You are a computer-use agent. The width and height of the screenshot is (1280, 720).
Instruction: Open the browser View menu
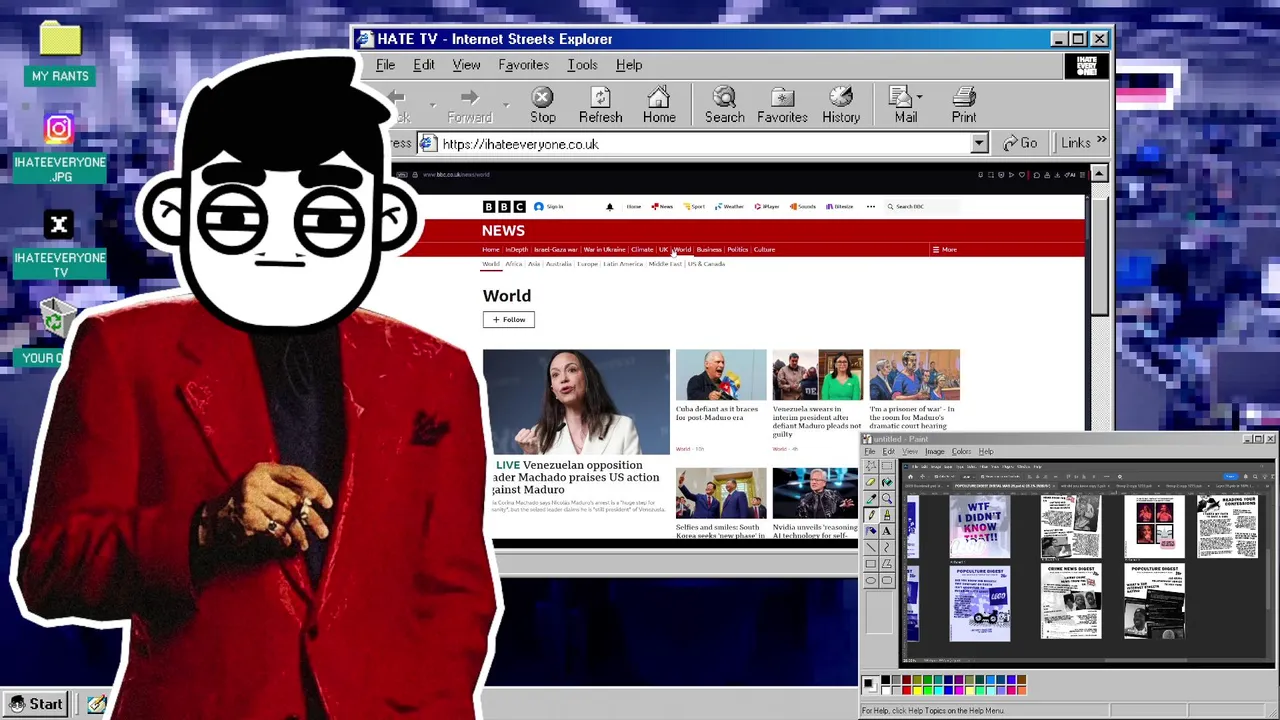point(466,65)
